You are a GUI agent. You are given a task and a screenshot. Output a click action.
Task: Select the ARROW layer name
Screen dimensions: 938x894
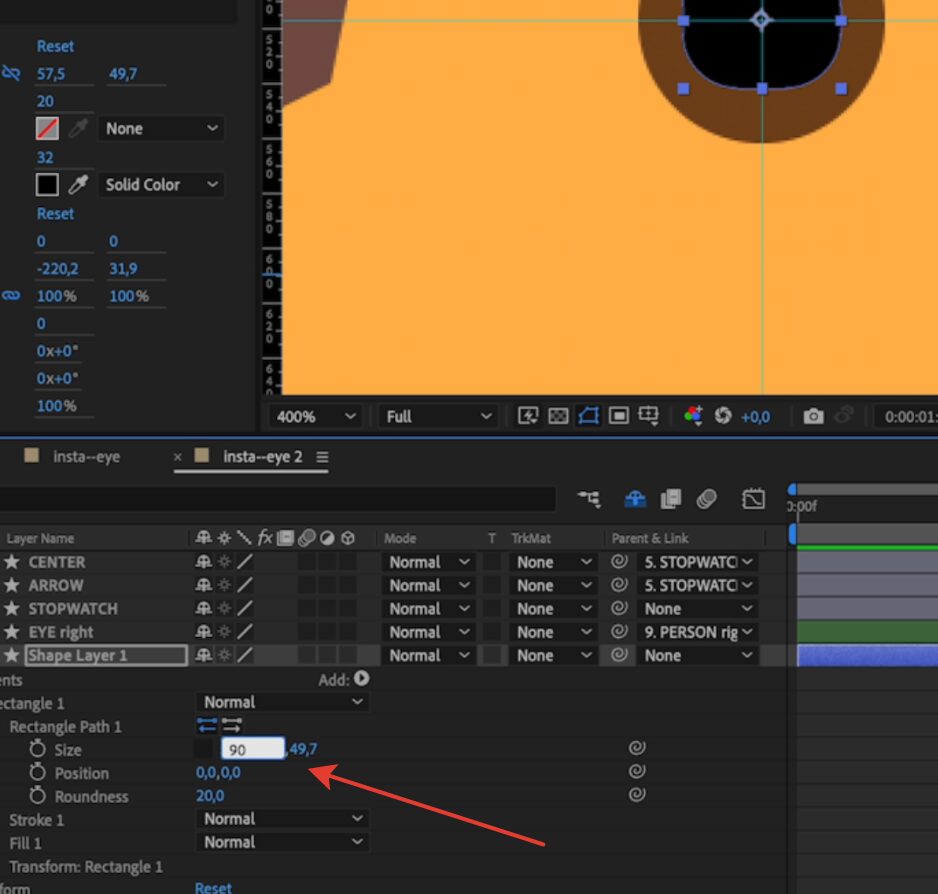(x=56, y=585)
